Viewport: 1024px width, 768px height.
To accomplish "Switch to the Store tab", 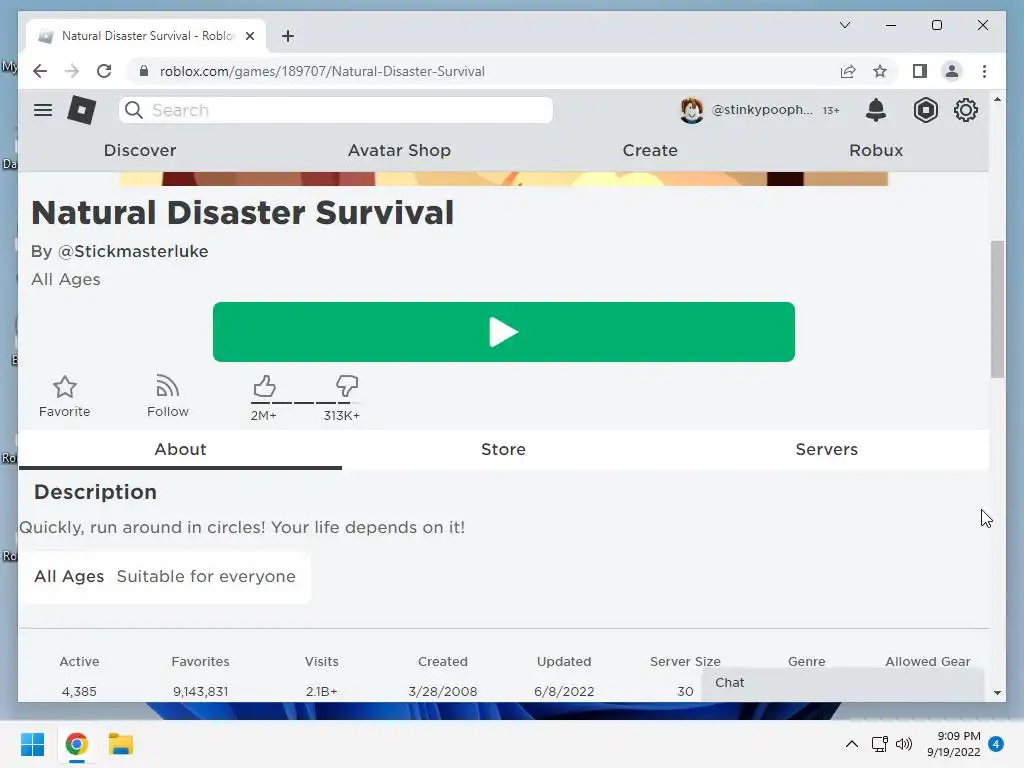I will pyautogui.click(x=503, y=449).
